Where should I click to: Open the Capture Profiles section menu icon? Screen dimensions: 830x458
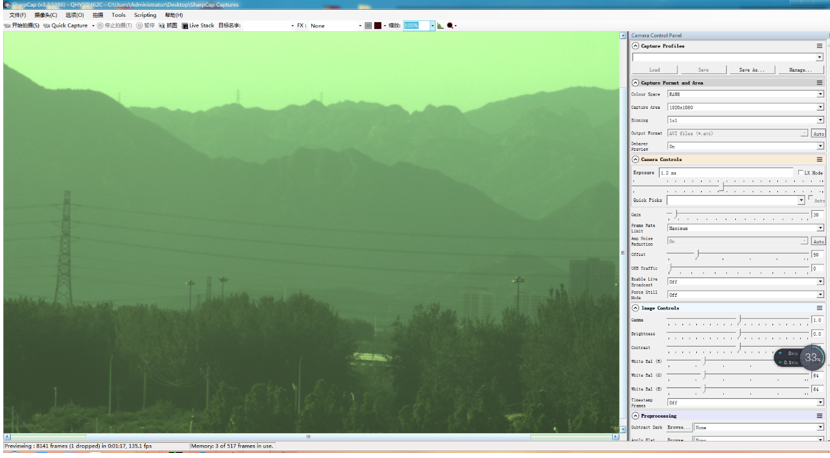[x=819, y=46]
